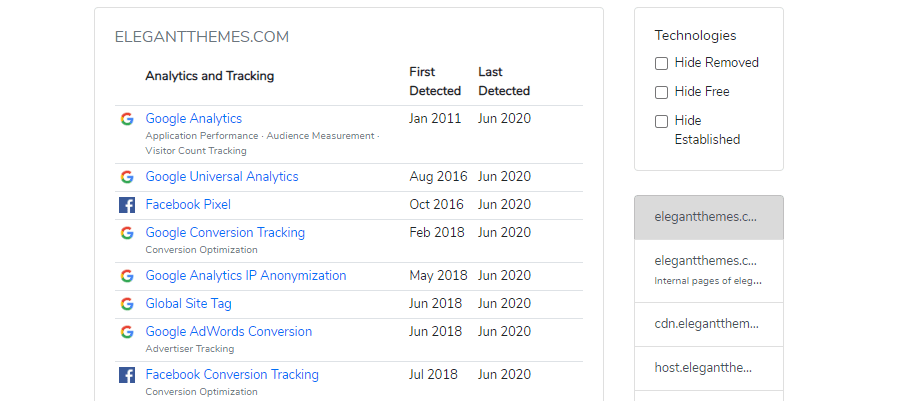Click the Google icon beside IP Anonymization
This screenshot has width=907, height=401.
pyautogui.click(x=127, y=276)
